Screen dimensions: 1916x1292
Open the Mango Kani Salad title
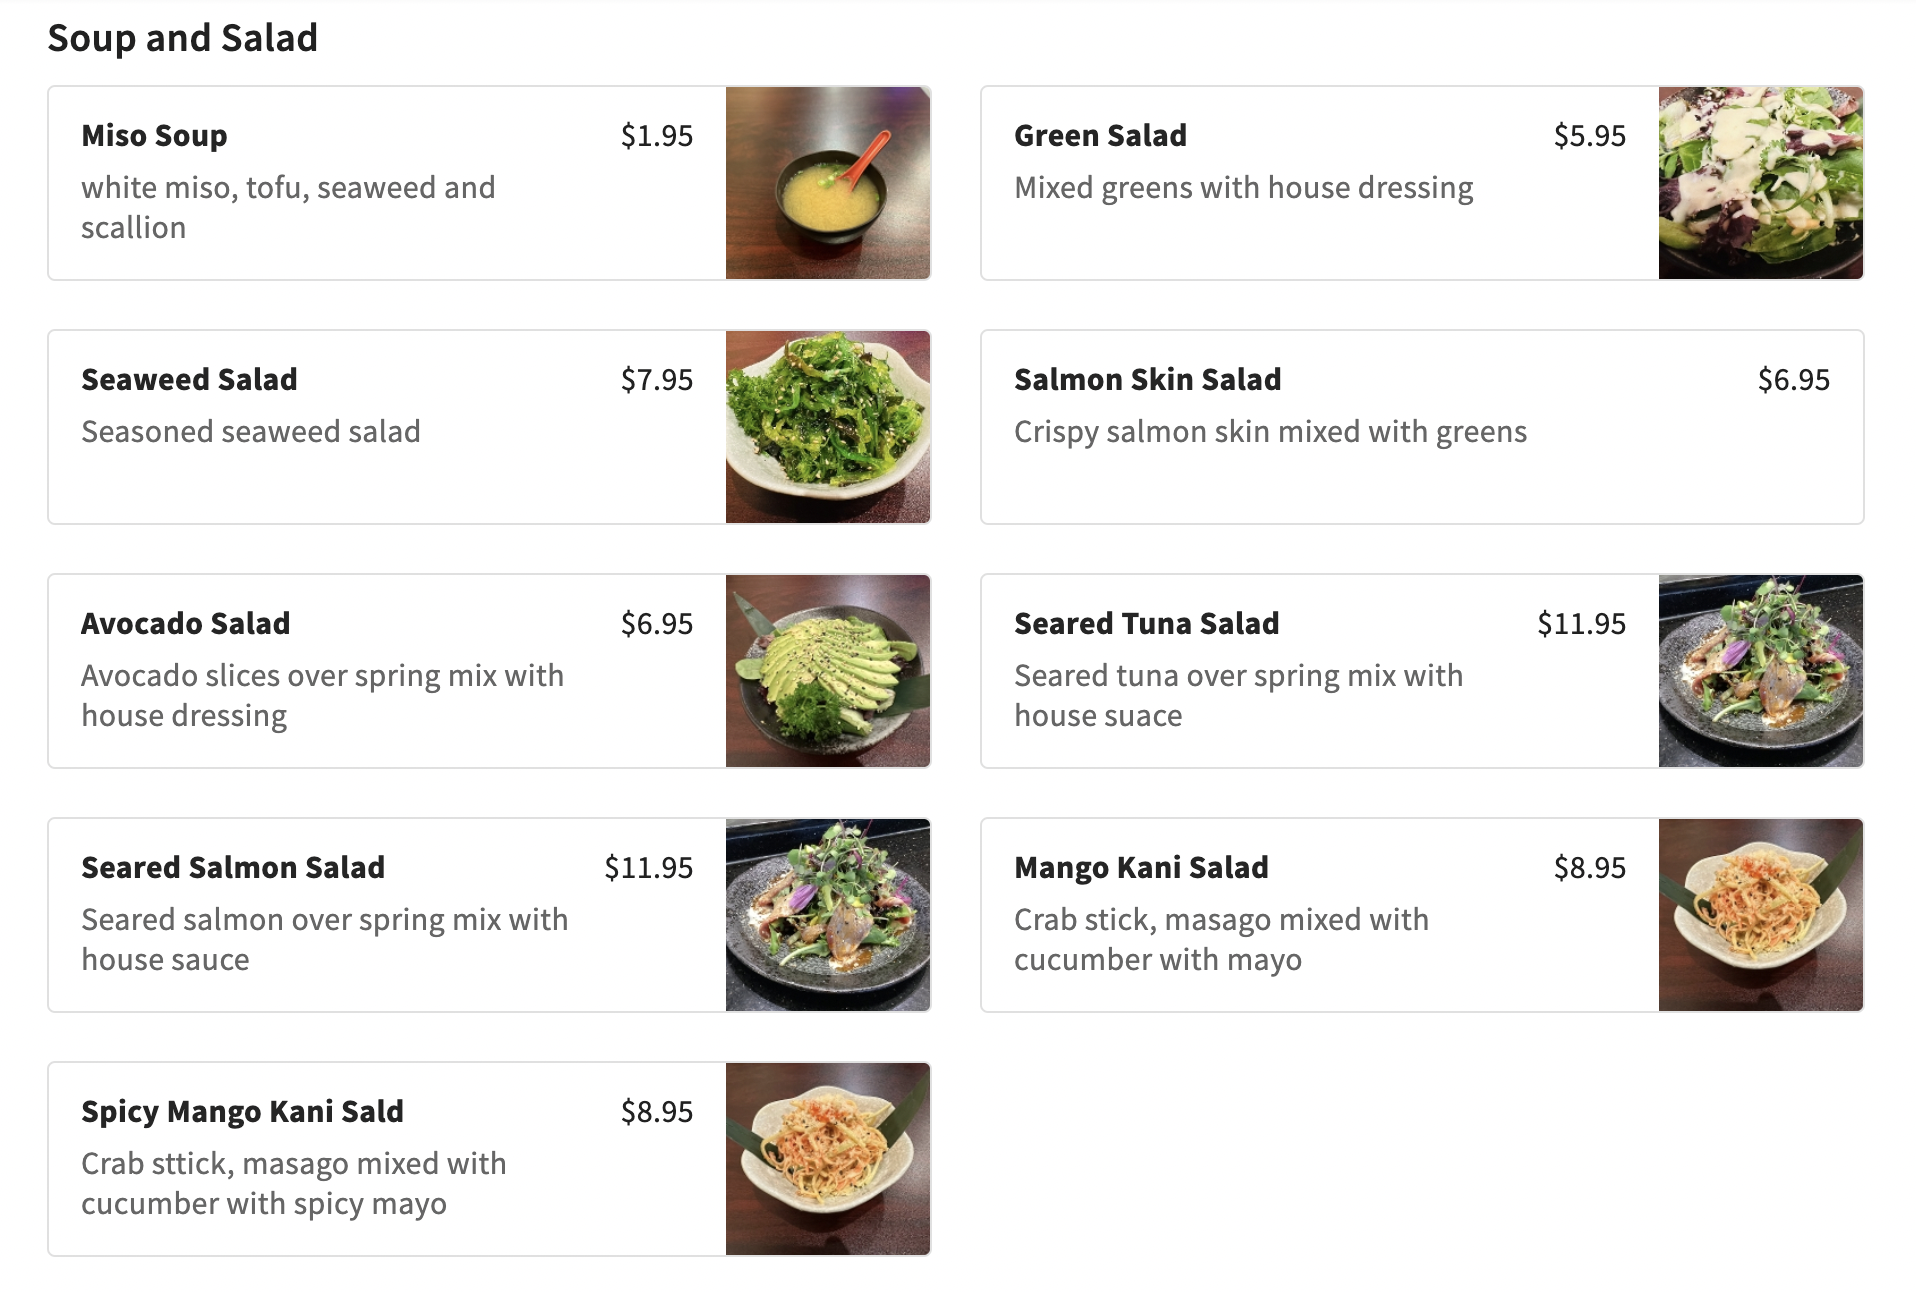tap(1141, 867)
